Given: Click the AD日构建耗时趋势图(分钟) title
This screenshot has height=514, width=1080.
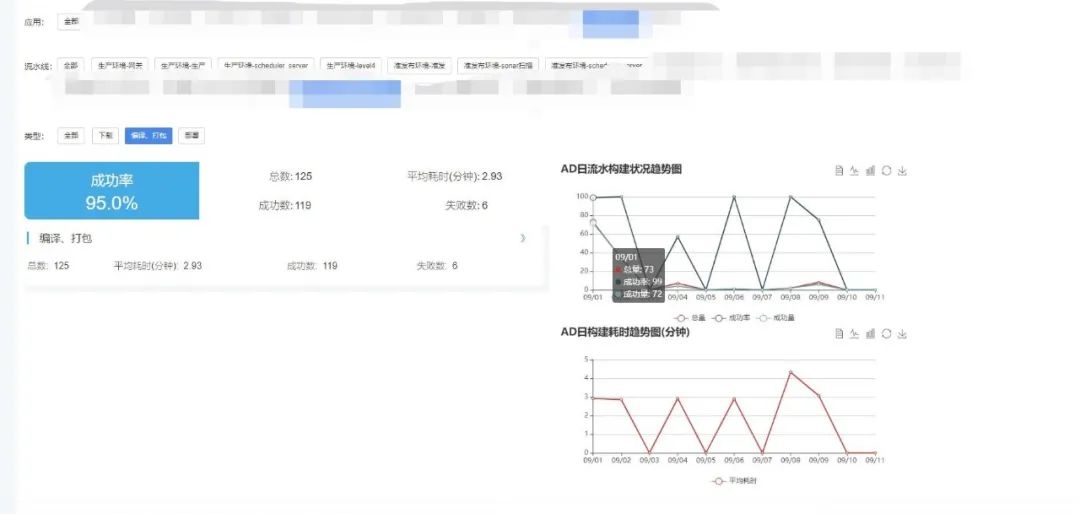Looking at the screenshot, I should coord(625,332).
